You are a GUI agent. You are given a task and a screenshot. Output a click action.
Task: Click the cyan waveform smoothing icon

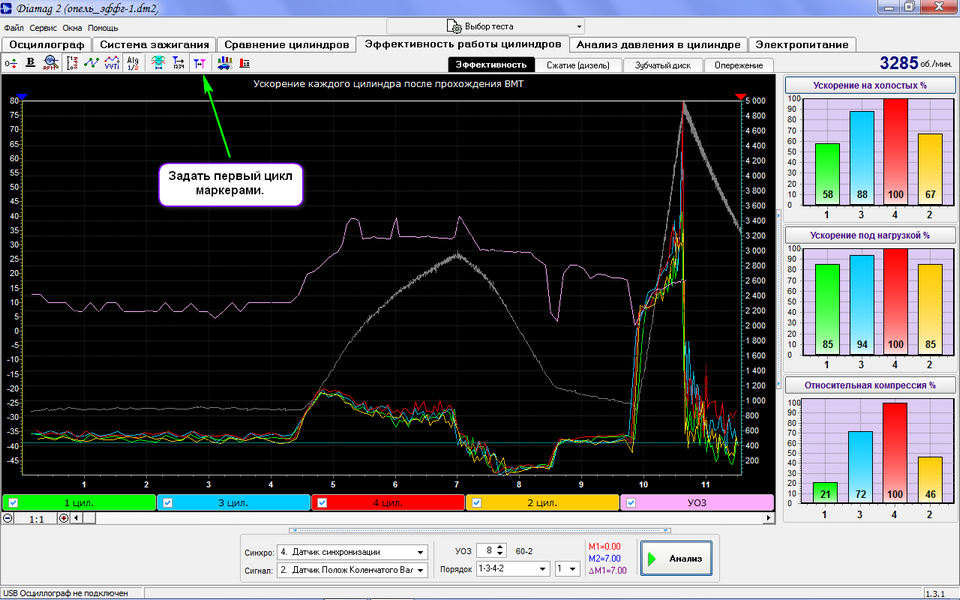pyautogui.click(x=158, y=62)
